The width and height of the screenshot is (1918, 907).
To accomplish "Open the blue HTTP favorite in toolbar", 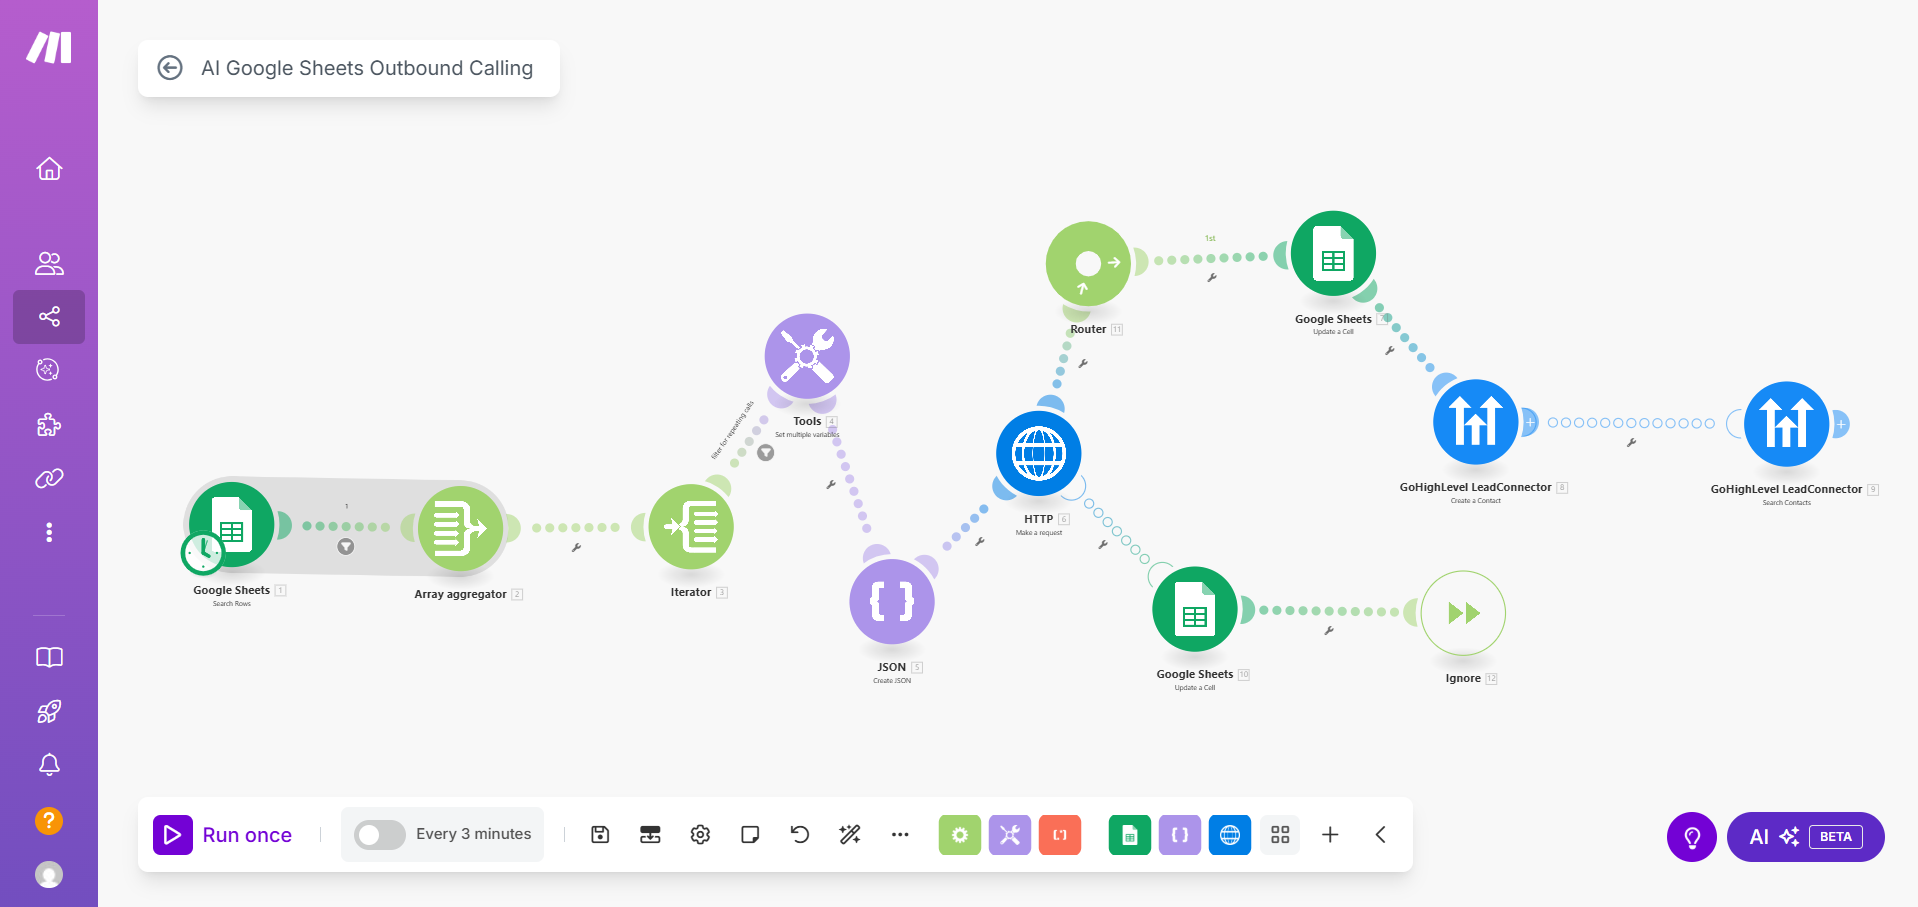I will coord(1230,835).
